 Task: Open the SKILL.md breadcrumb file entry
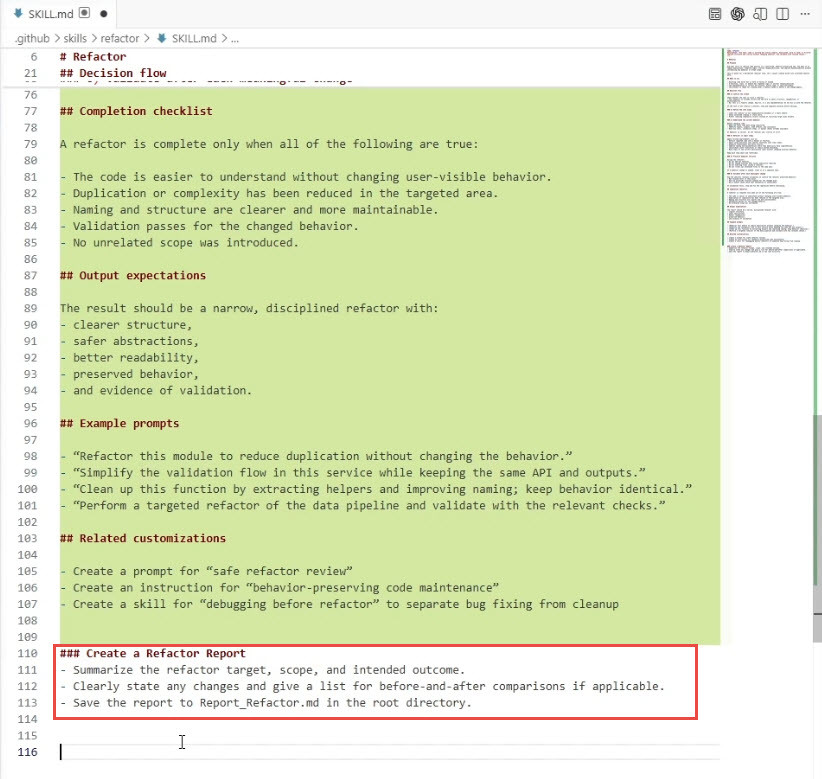(x=187, y=38)
